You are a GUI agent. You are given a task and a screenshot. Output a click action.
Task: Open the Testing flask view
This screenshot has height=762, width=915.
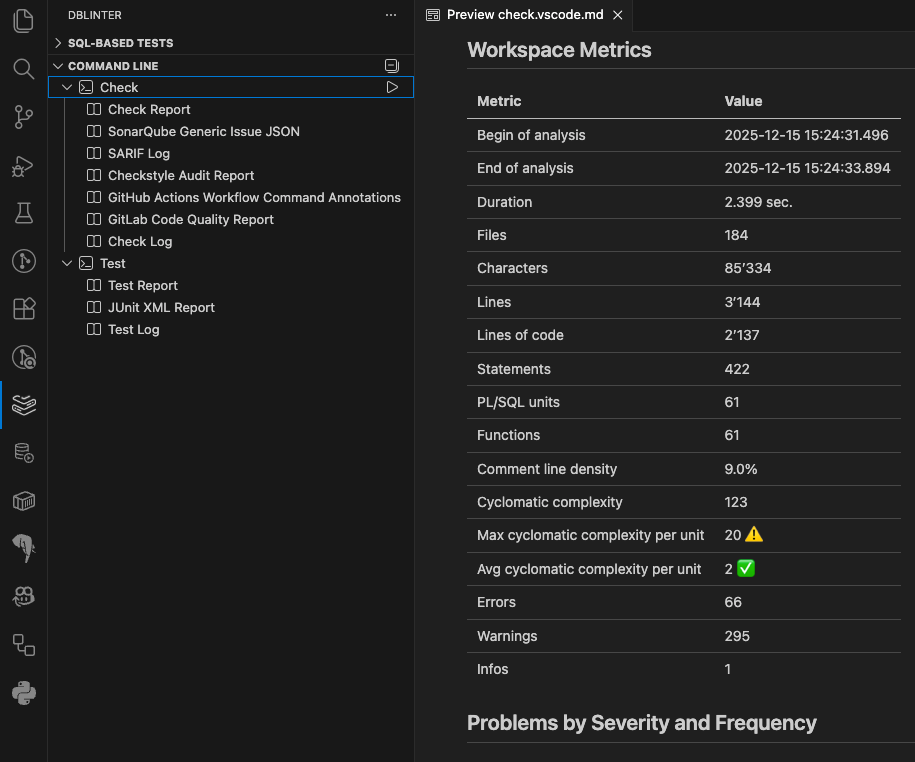click(21, 213)
